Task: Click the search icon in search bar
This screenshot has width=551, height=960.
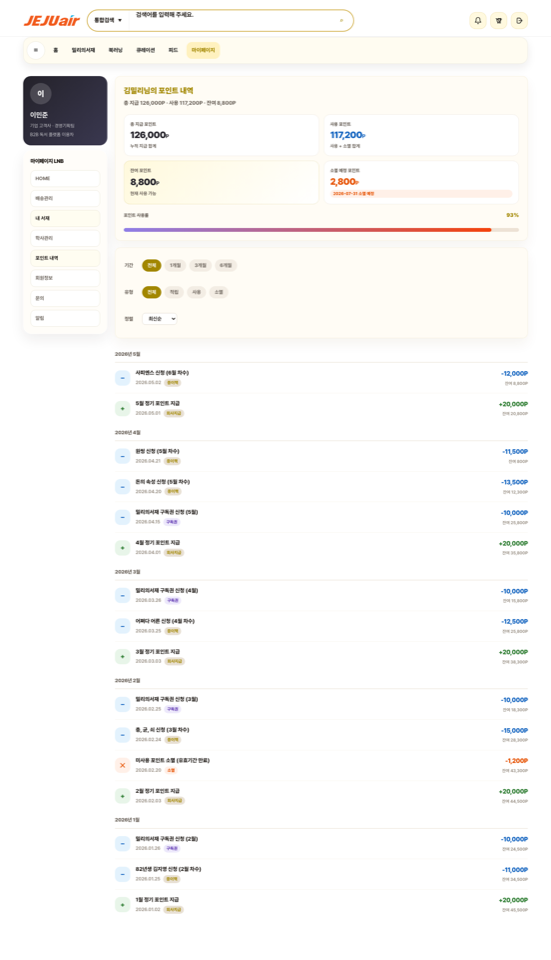Action: pos(341,20)
